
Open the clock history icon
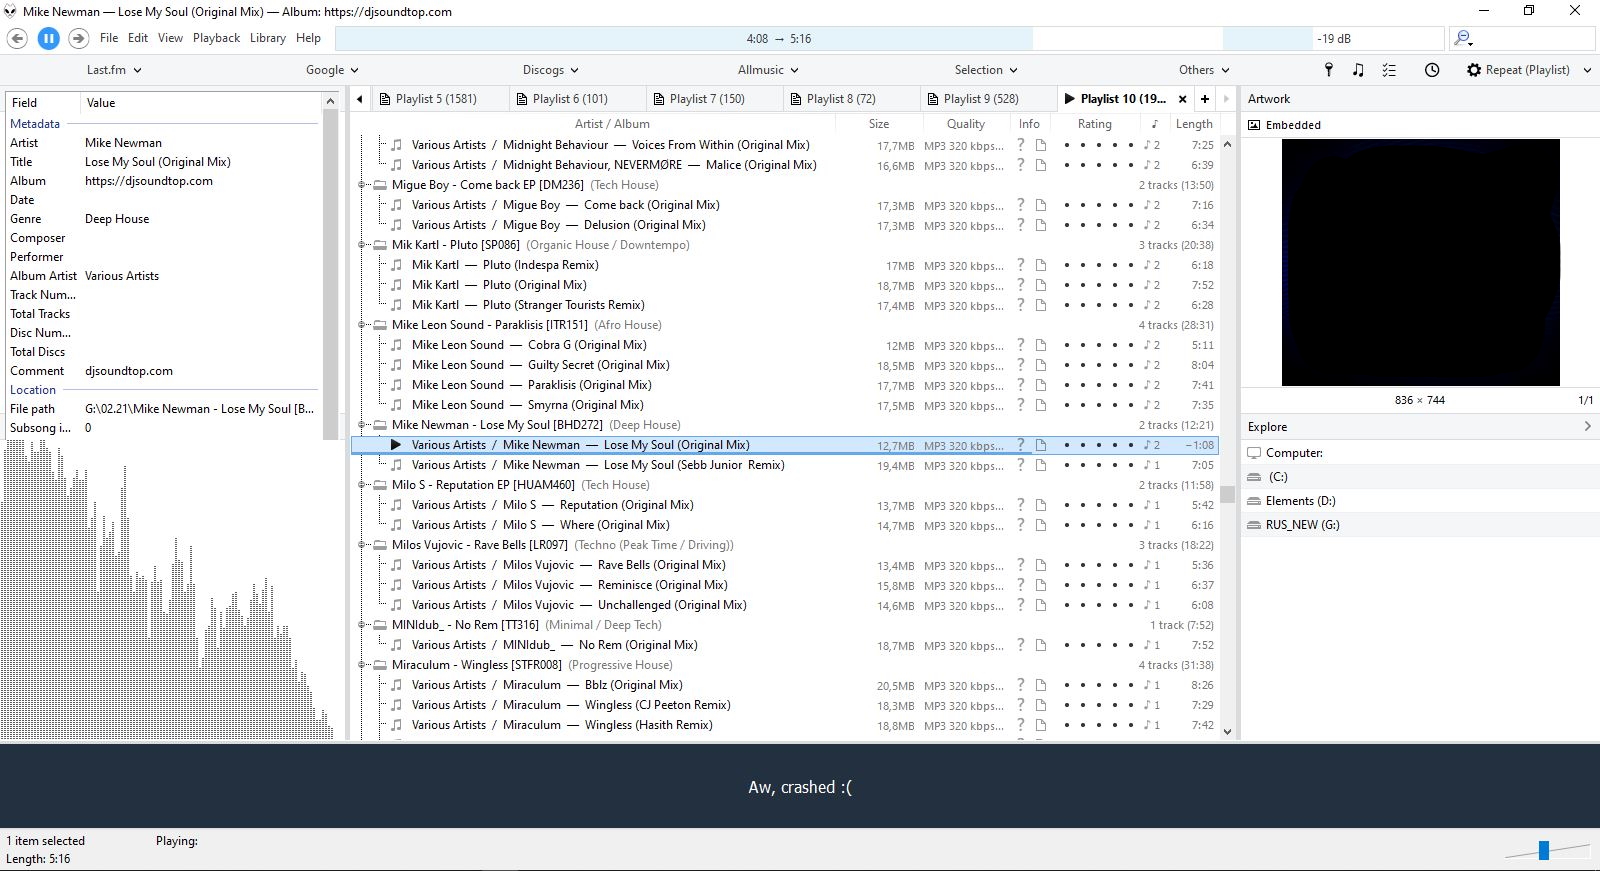[1432, 70]
